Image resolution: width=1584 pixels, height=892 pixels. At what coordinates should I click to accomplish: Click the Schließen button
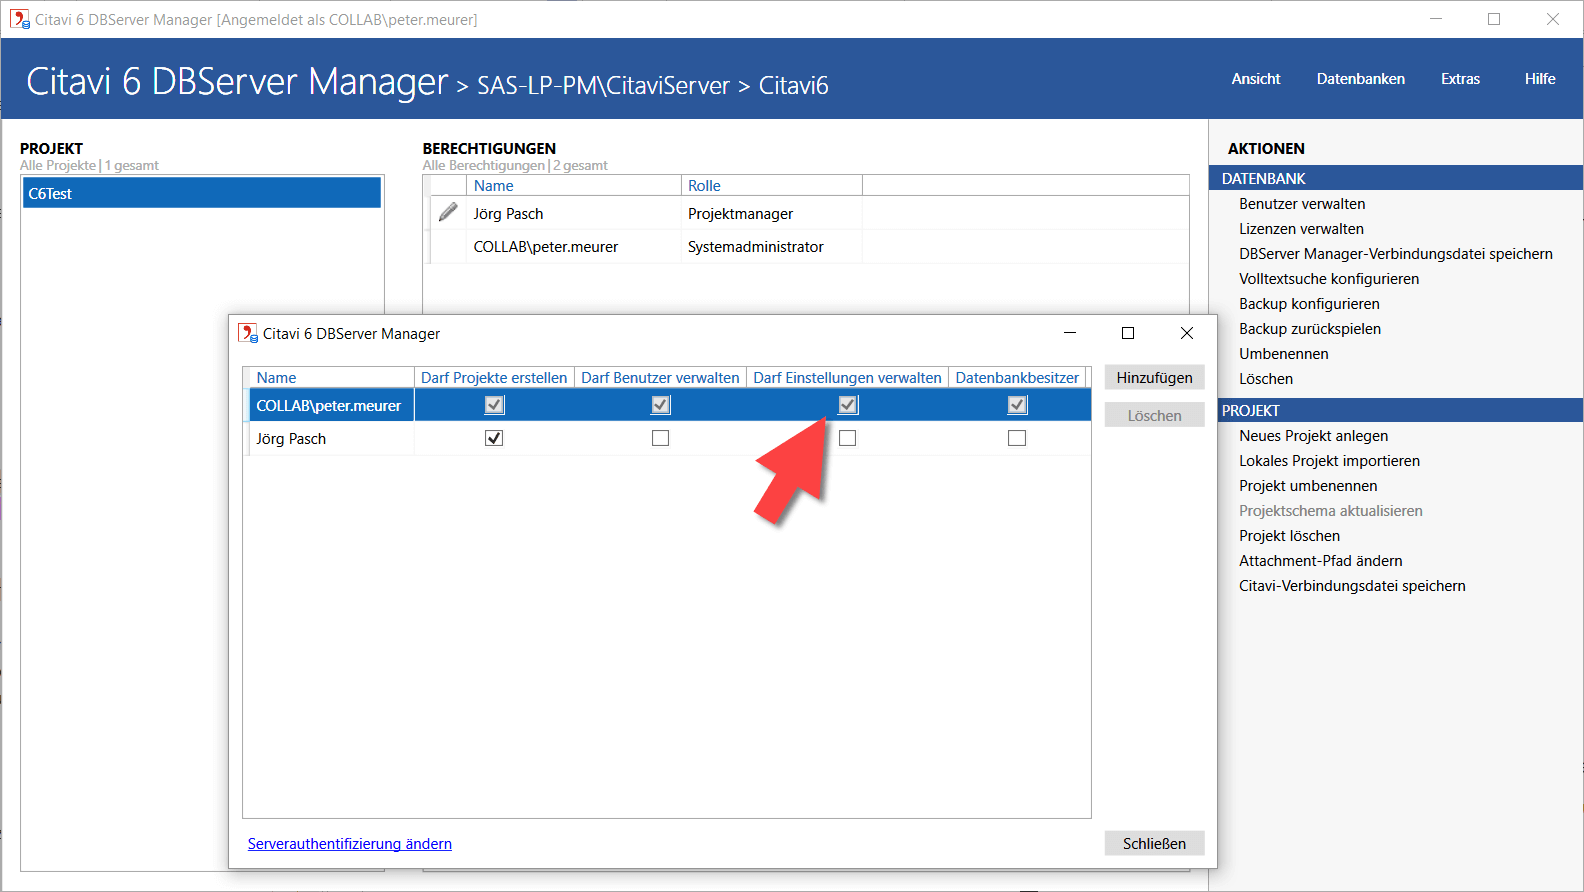[1154, 844]
